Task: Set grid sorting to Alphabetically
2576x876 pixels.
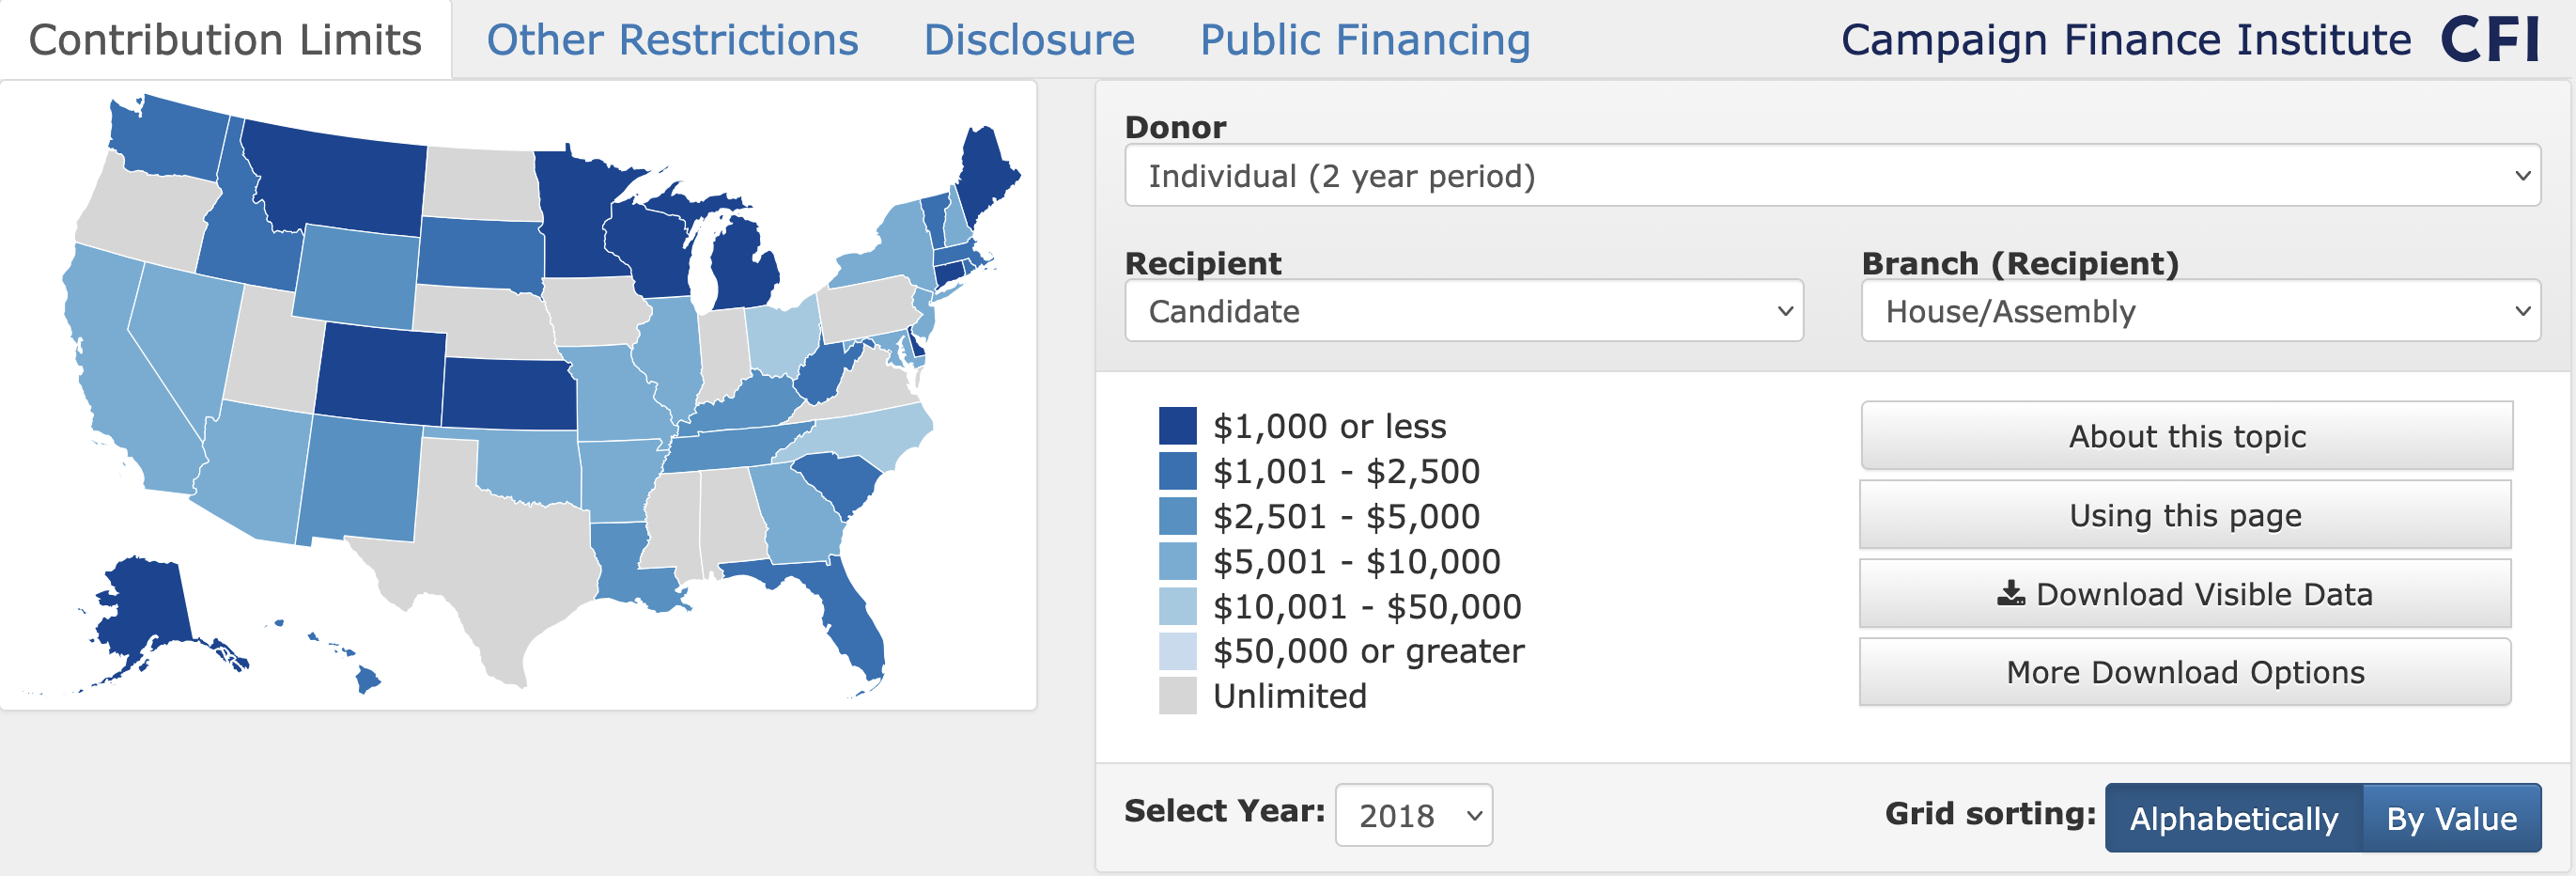Action: pyautogui.click(x=2233, y=818)
